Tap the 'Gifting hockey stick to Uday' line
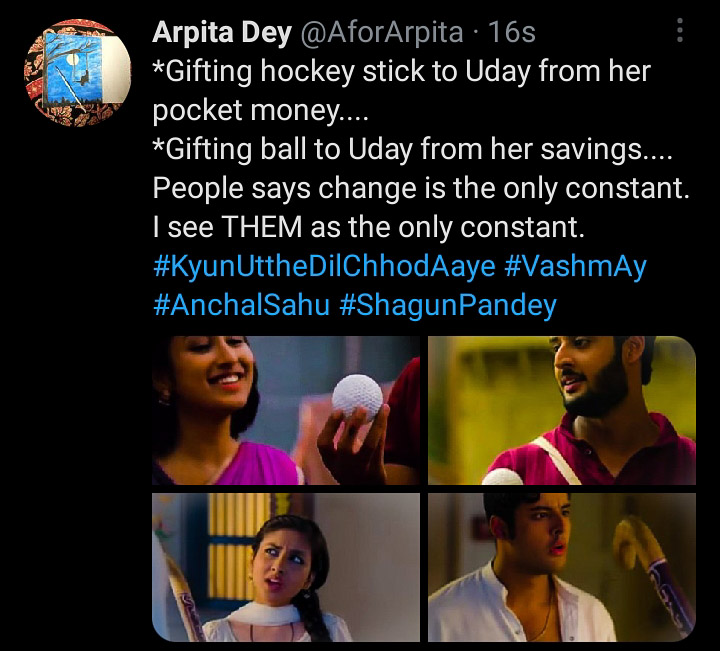 [x=401, y=72]
